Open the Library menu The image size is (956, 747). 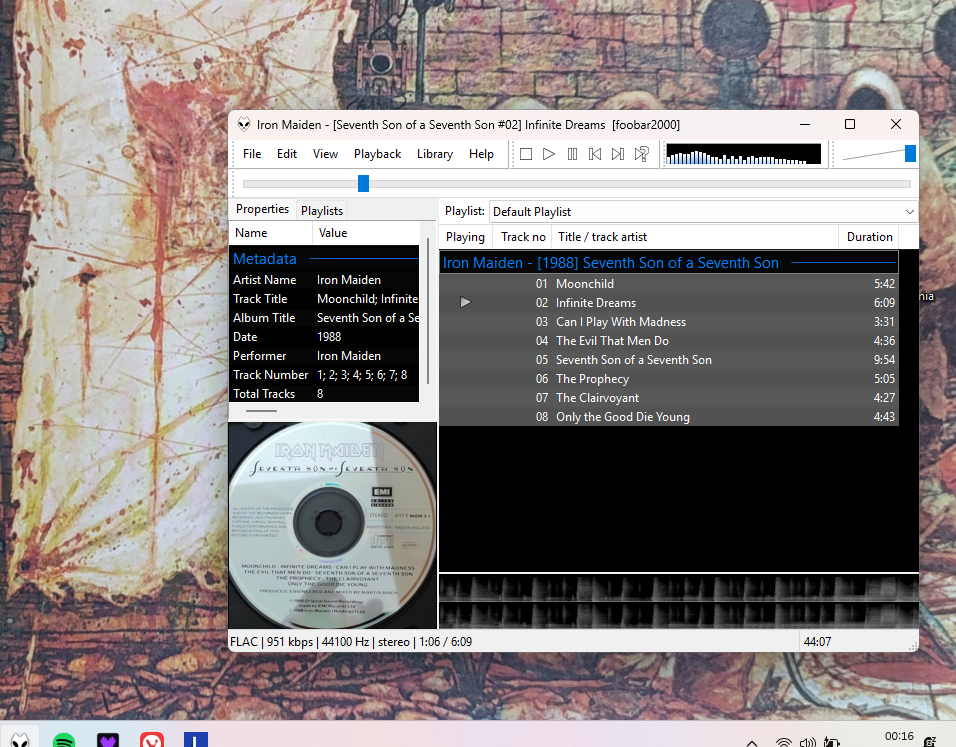click(x=435, y=154)
